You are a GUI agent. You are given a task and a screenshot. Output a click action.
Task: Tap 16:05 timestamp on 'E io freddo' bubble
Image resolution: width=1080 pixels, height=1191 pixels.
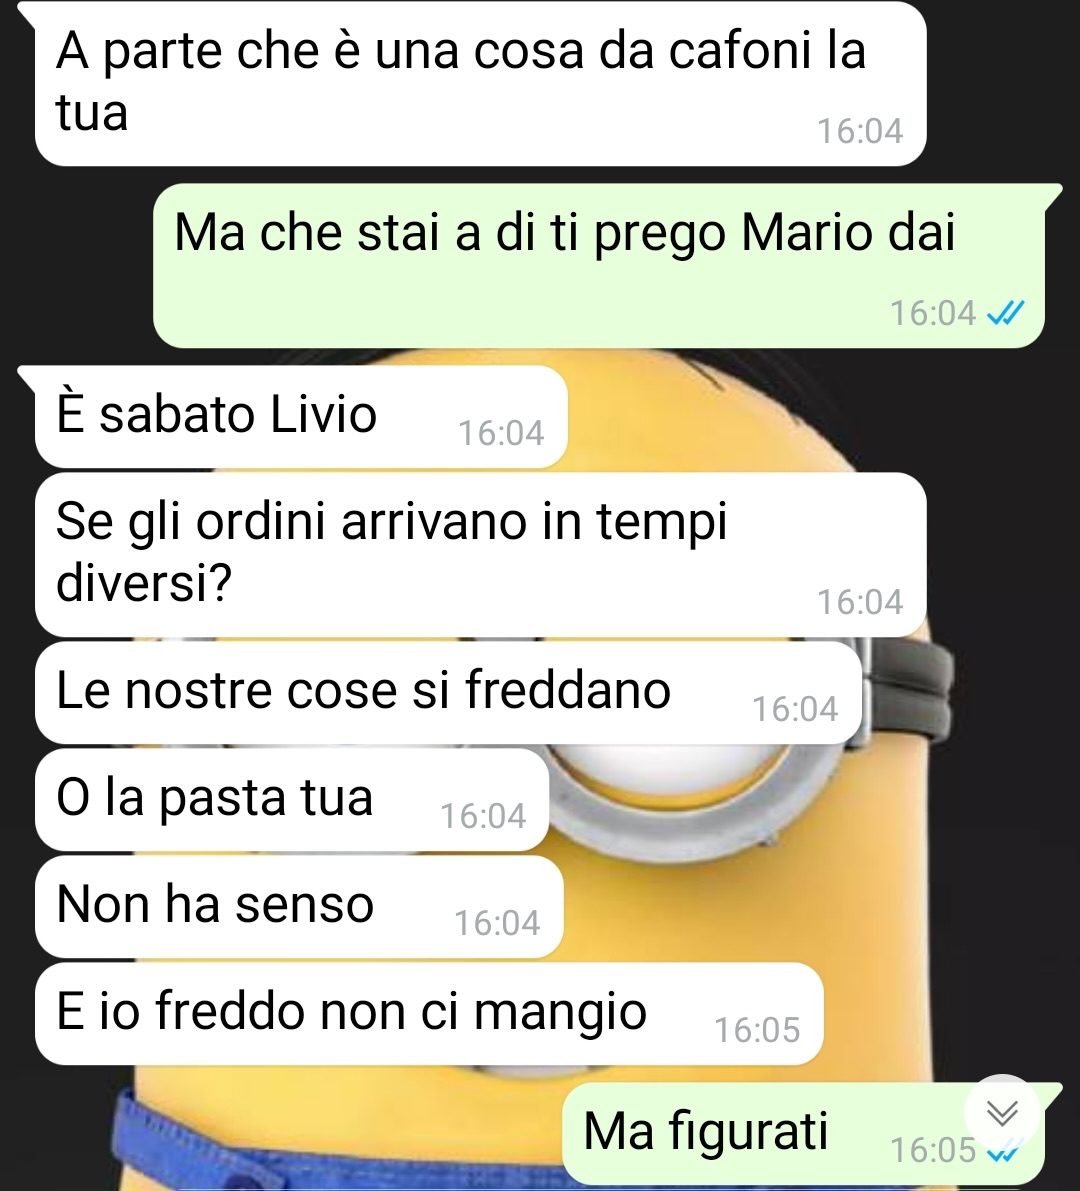[x=757, y=1030]
